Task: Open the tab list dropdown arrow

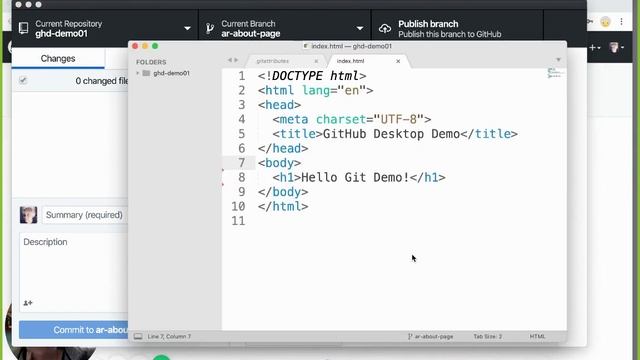Action: [558, 60]
